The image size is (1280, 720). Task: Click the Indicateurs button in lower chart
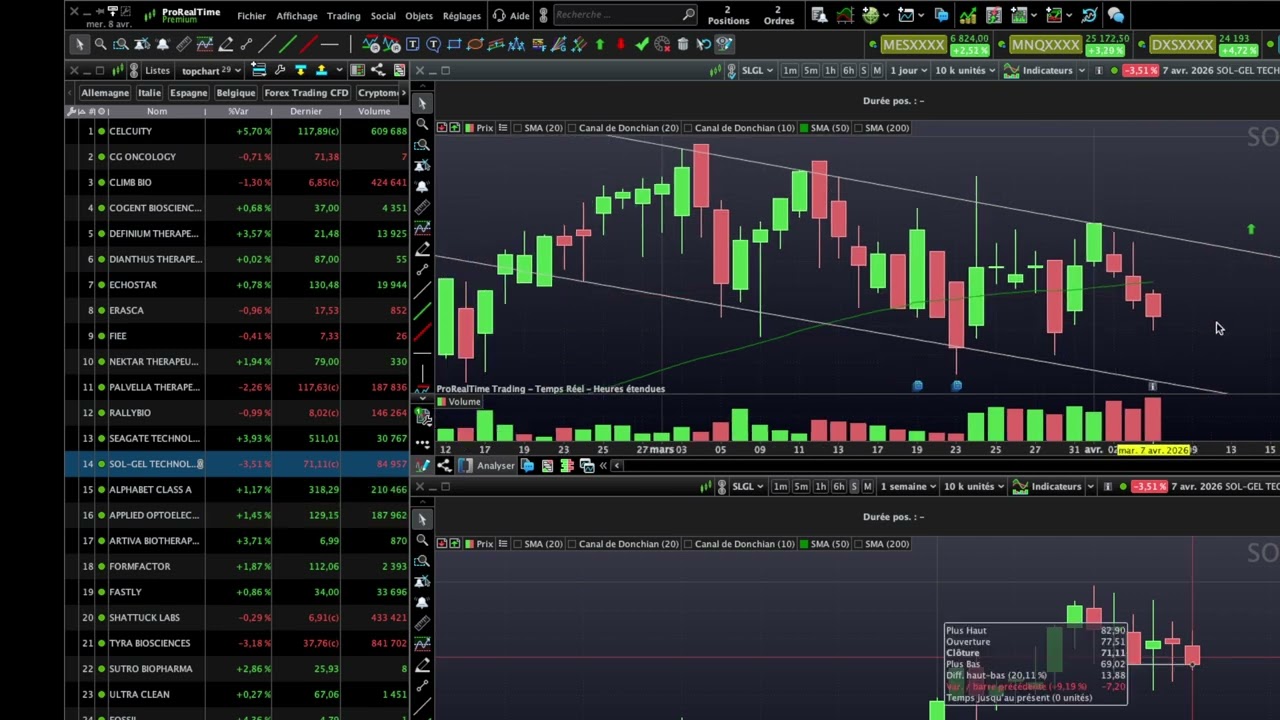coord(1047,486)
